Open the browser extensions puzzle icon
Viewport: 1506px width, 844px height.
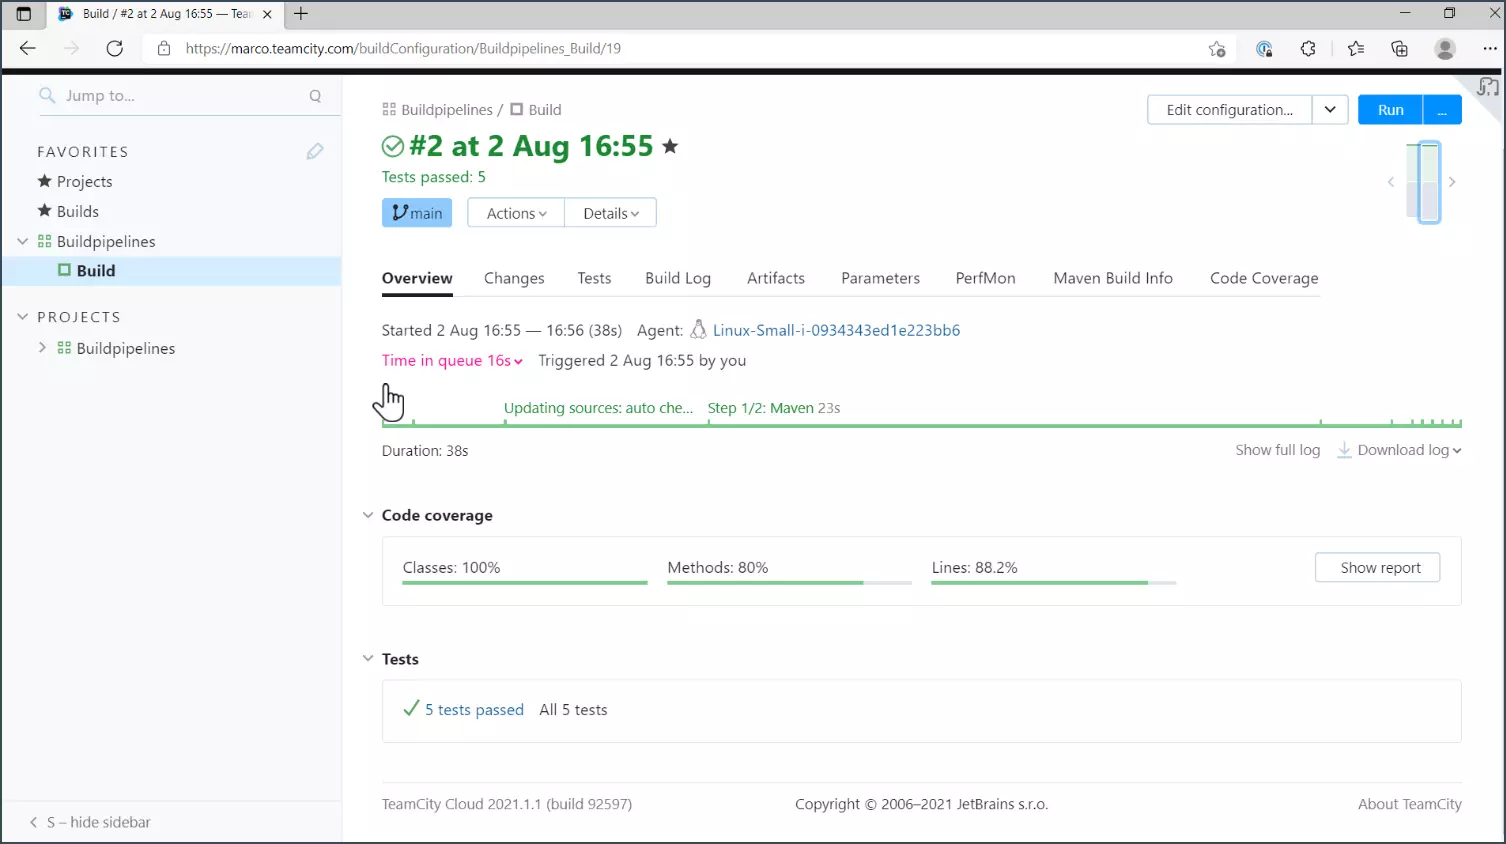pyautogui.click(x=1308, y=48)
